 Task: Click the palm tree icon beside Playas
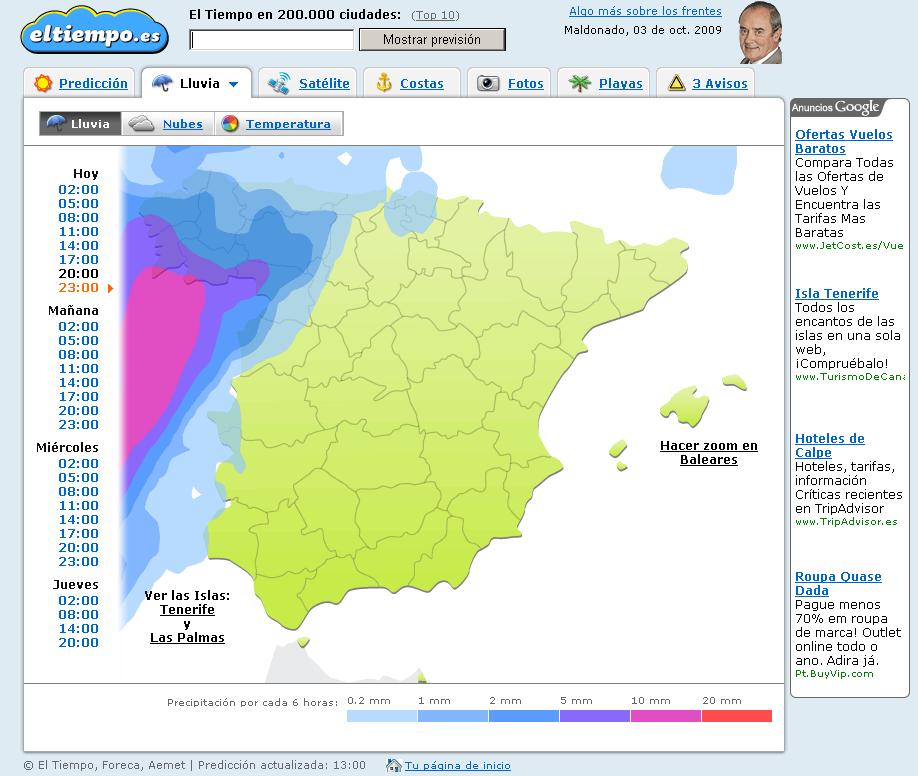pos(580,83)
